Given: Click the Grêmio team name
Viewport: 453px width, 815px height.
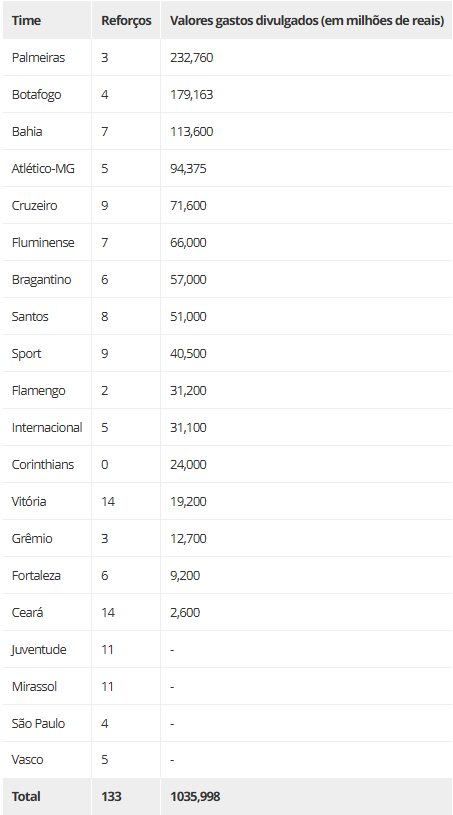Looking at the screenshot, I should click(32, 538).
